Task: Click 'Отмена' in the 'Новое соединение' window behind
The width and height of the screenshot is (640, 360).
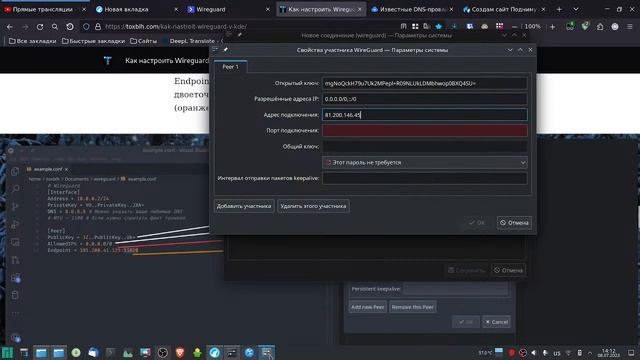Action: (x=508, y=270)
